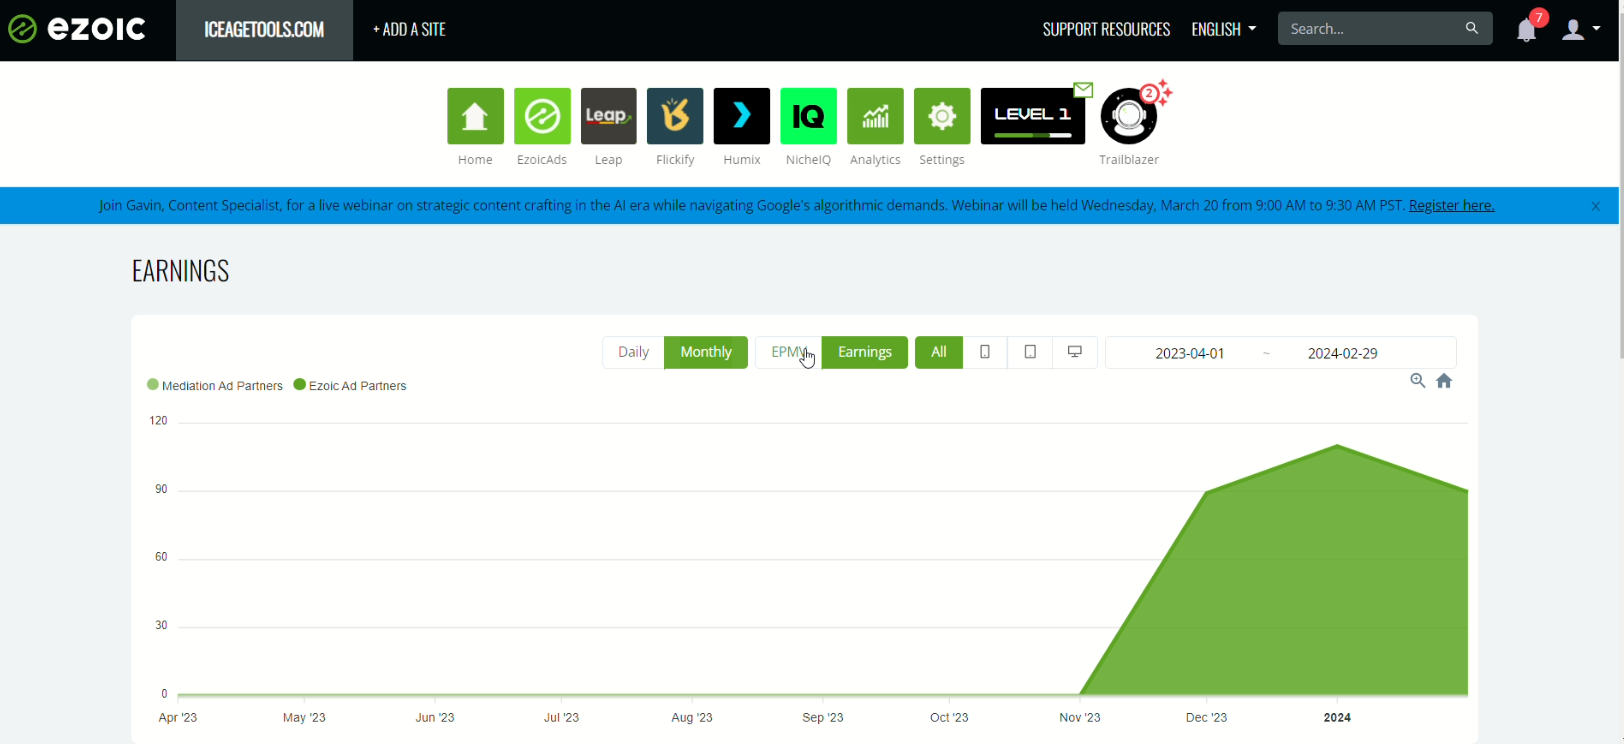
Task: Dismiss the webinar banner
Action: point(1595,206)
